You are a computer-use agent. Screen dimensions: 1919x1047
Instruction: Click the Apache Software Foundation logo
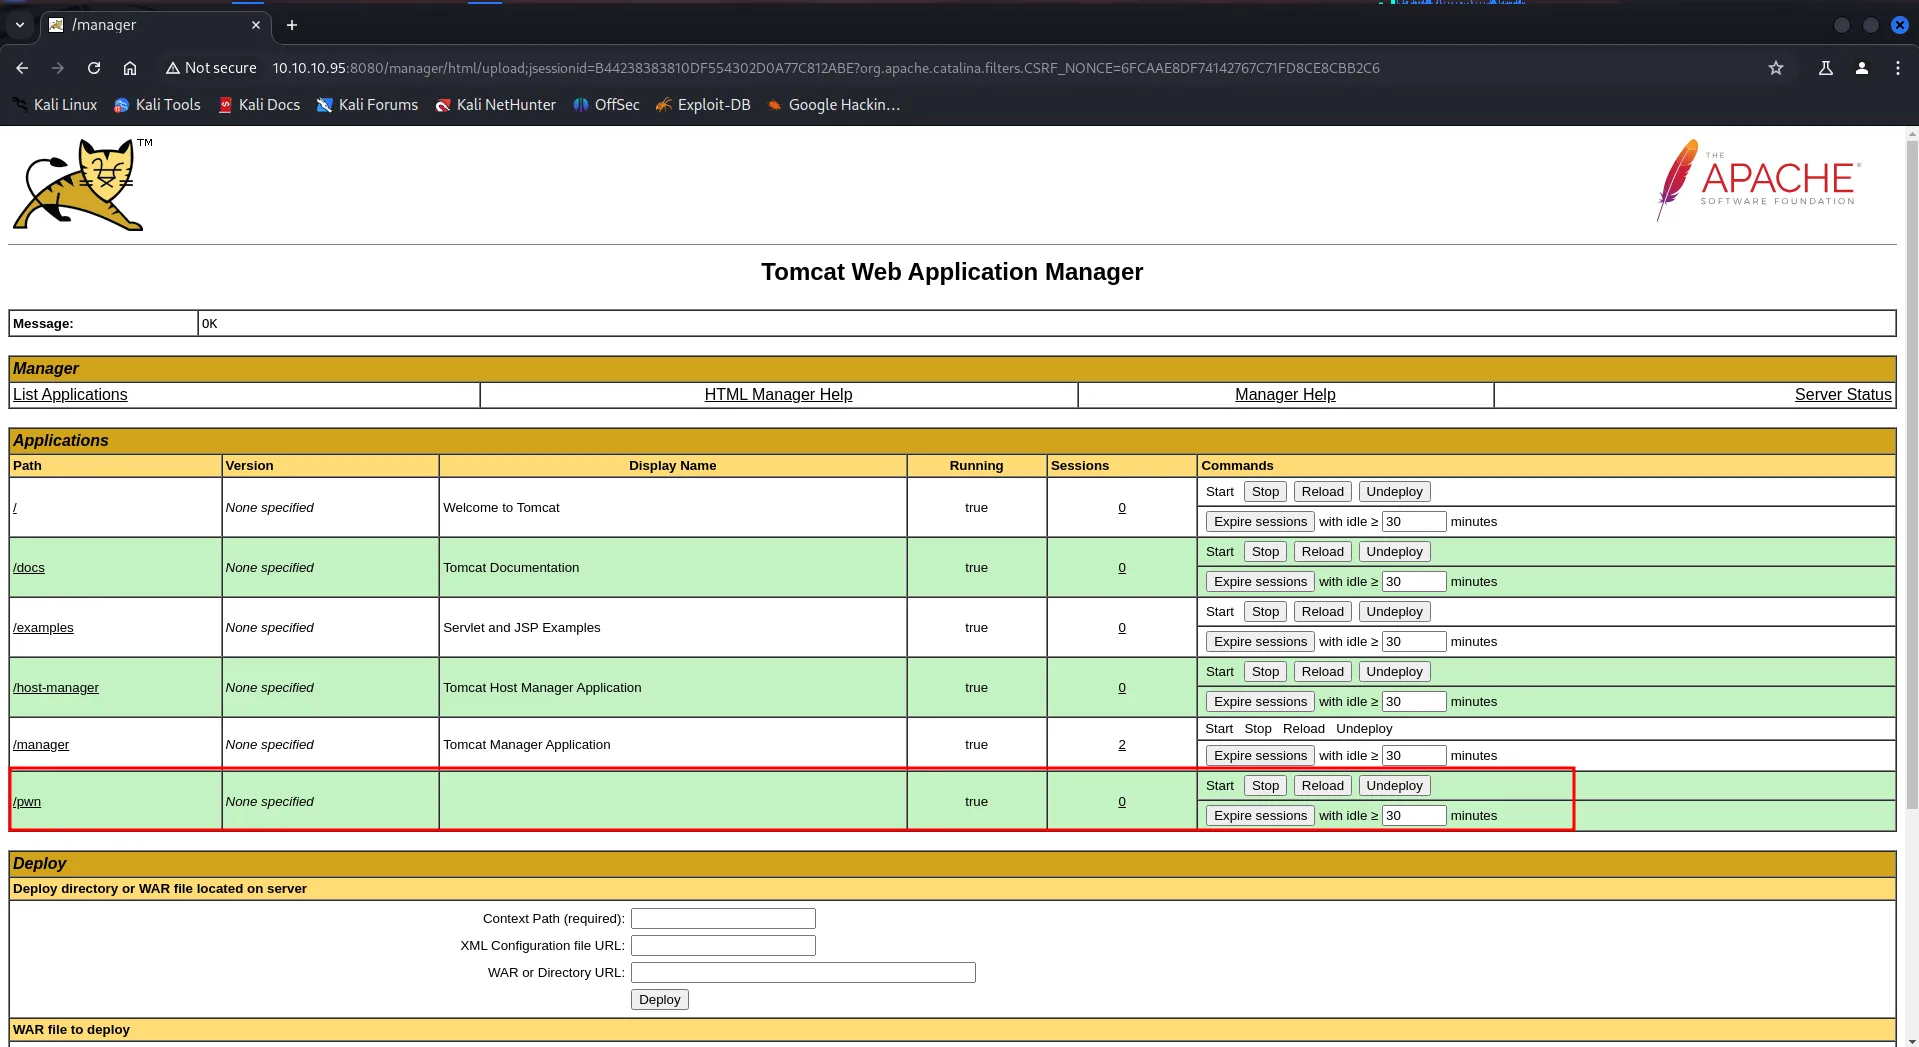click(1758, 181)
